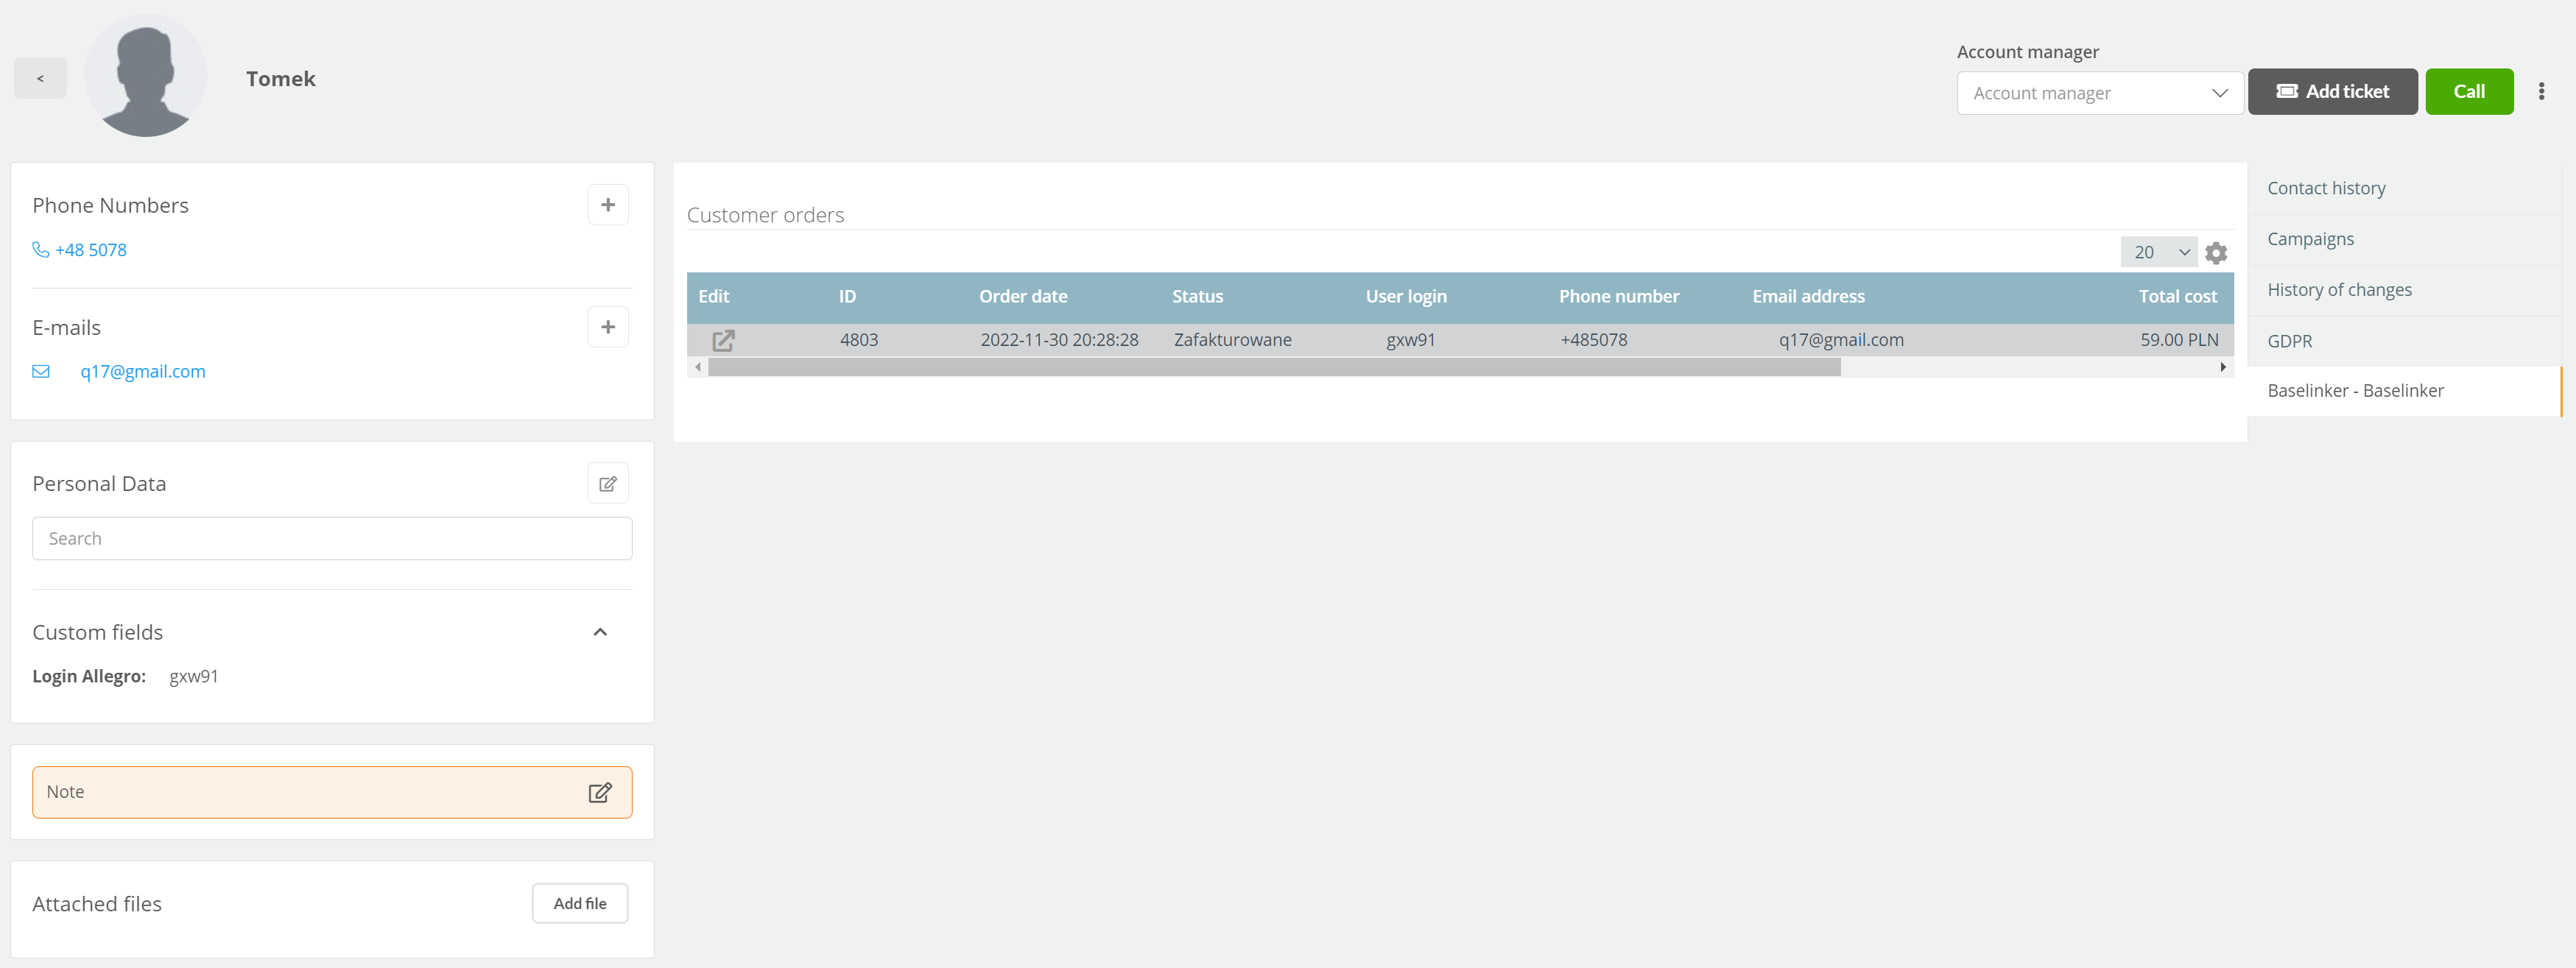Add a new e-mail with plus
The width and height of the screenshot is (2576, 968).
coord(608,327)
